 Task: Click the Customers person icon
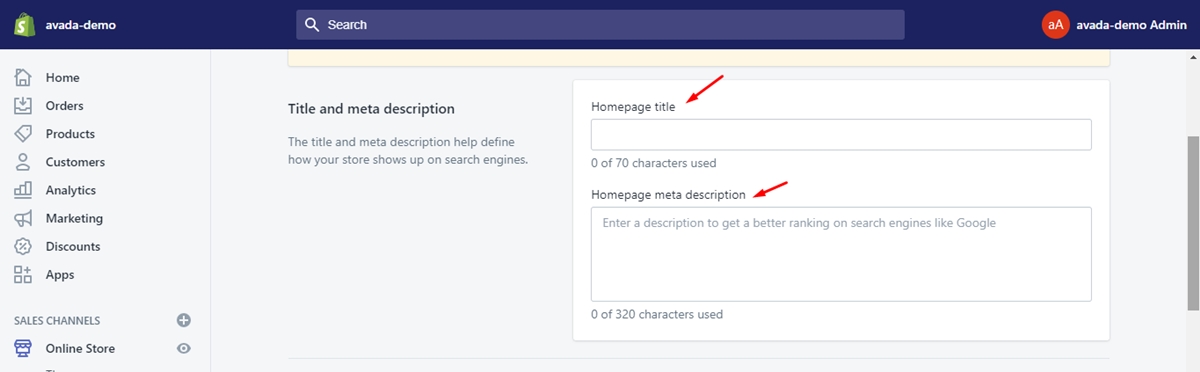pos(23,161)
